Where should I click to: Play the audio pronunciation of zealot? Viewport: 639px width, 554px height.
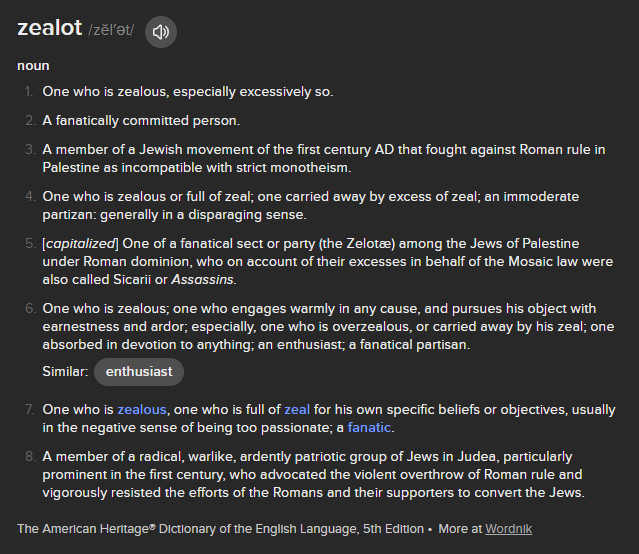coord(161,32)
